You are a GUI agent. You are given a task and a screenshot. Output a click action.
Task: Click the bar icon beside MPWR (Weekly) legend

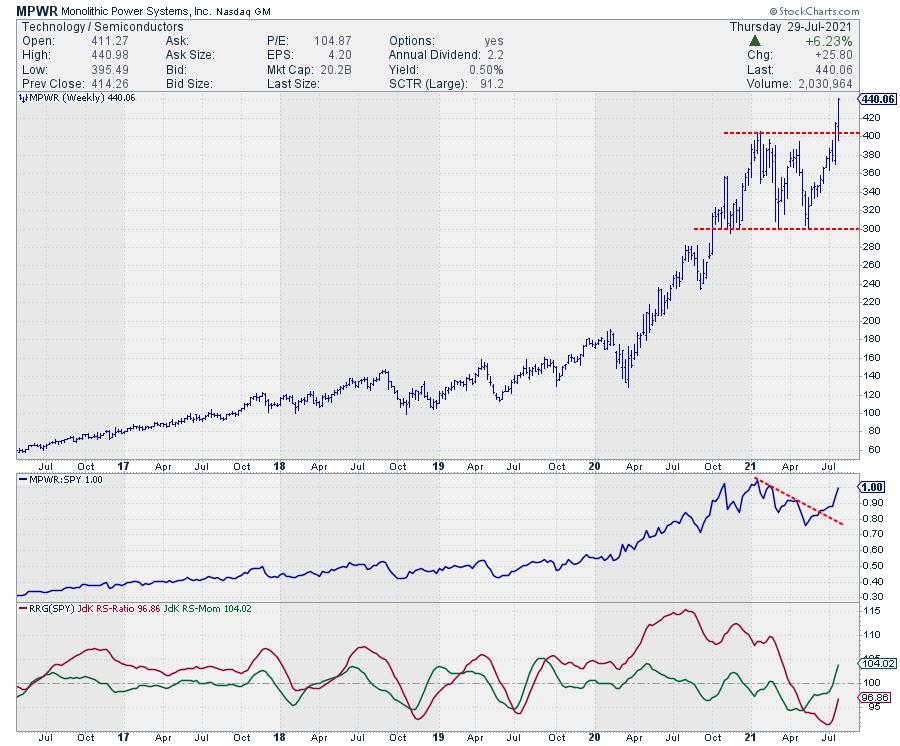coord(23,98)
